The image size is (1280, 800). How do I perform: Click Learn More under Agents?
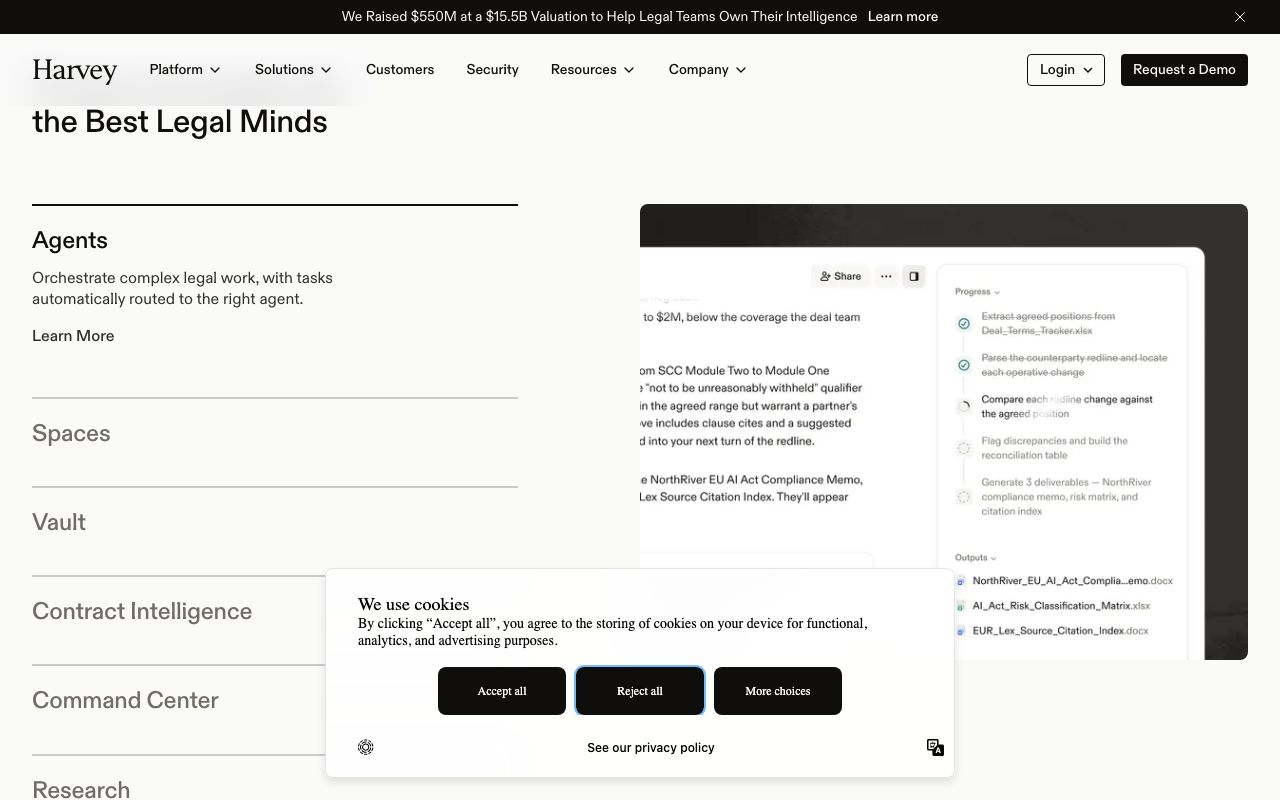[x=73, y=336]
